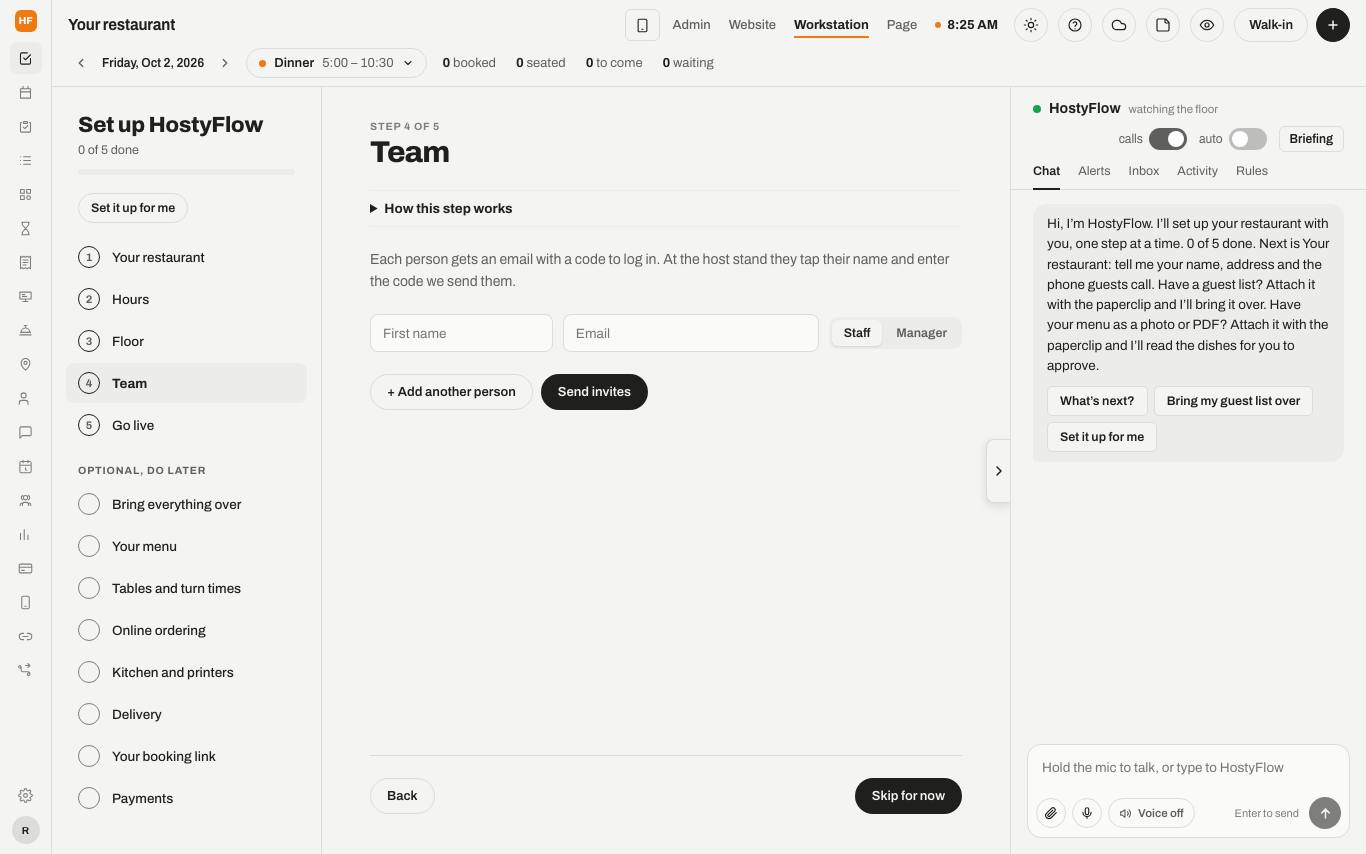Image resolution: width=1366 pixels, height=854 pixels.
Task: Click the eye visibility icon in header
Action: pos(1207,25)
